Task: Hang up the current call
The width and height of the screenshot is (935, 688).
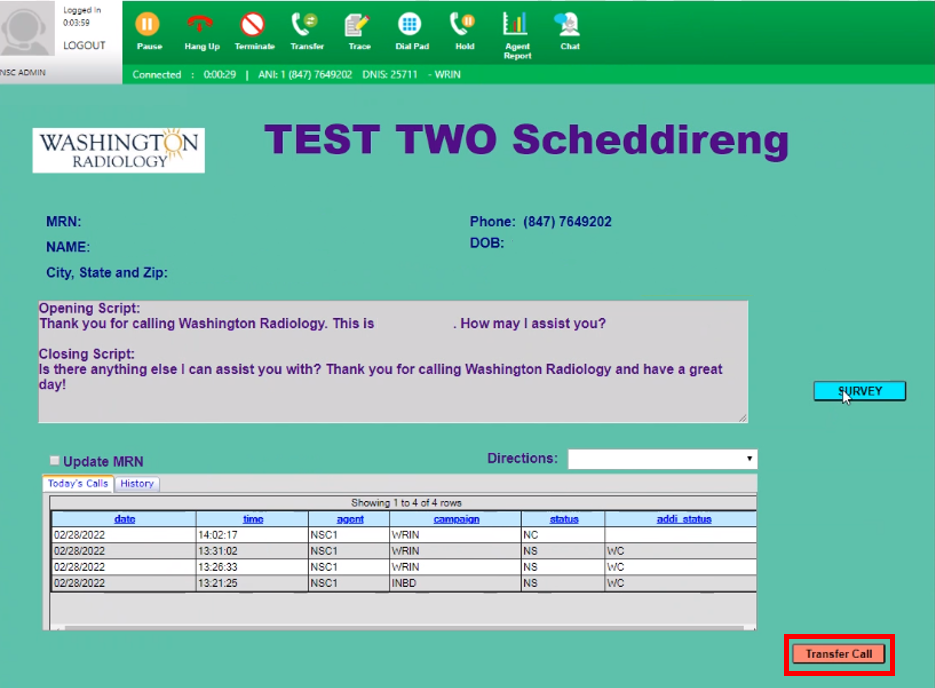Action: coord(201,31)
